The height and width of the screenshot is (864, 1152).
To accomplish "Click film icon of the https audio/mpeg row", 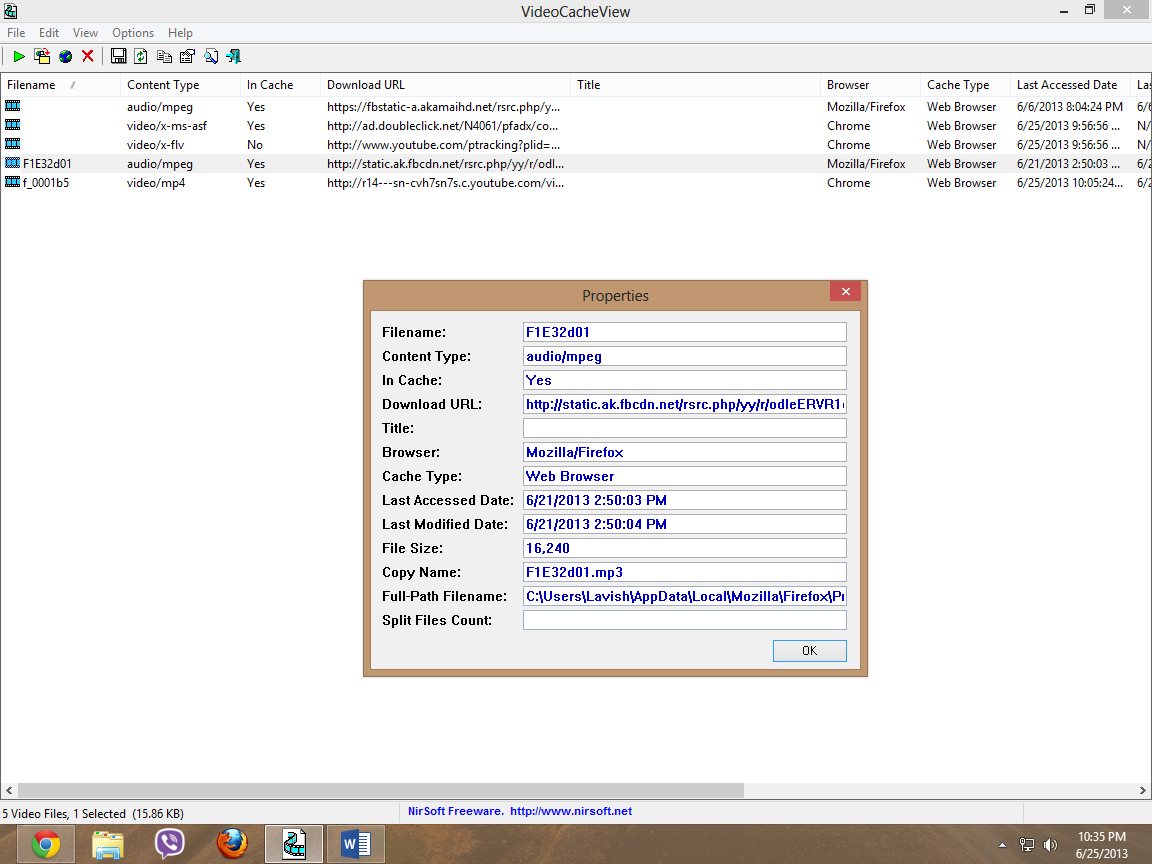I will pyautogui.click(x=12, y=106).
